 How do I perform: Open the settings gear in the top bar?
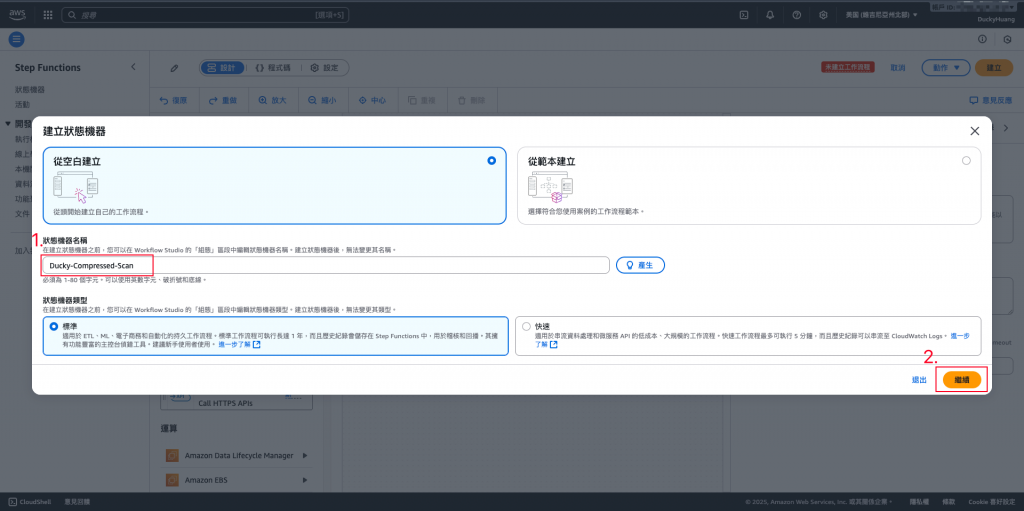pyautogui.click(x=824, y=14)
